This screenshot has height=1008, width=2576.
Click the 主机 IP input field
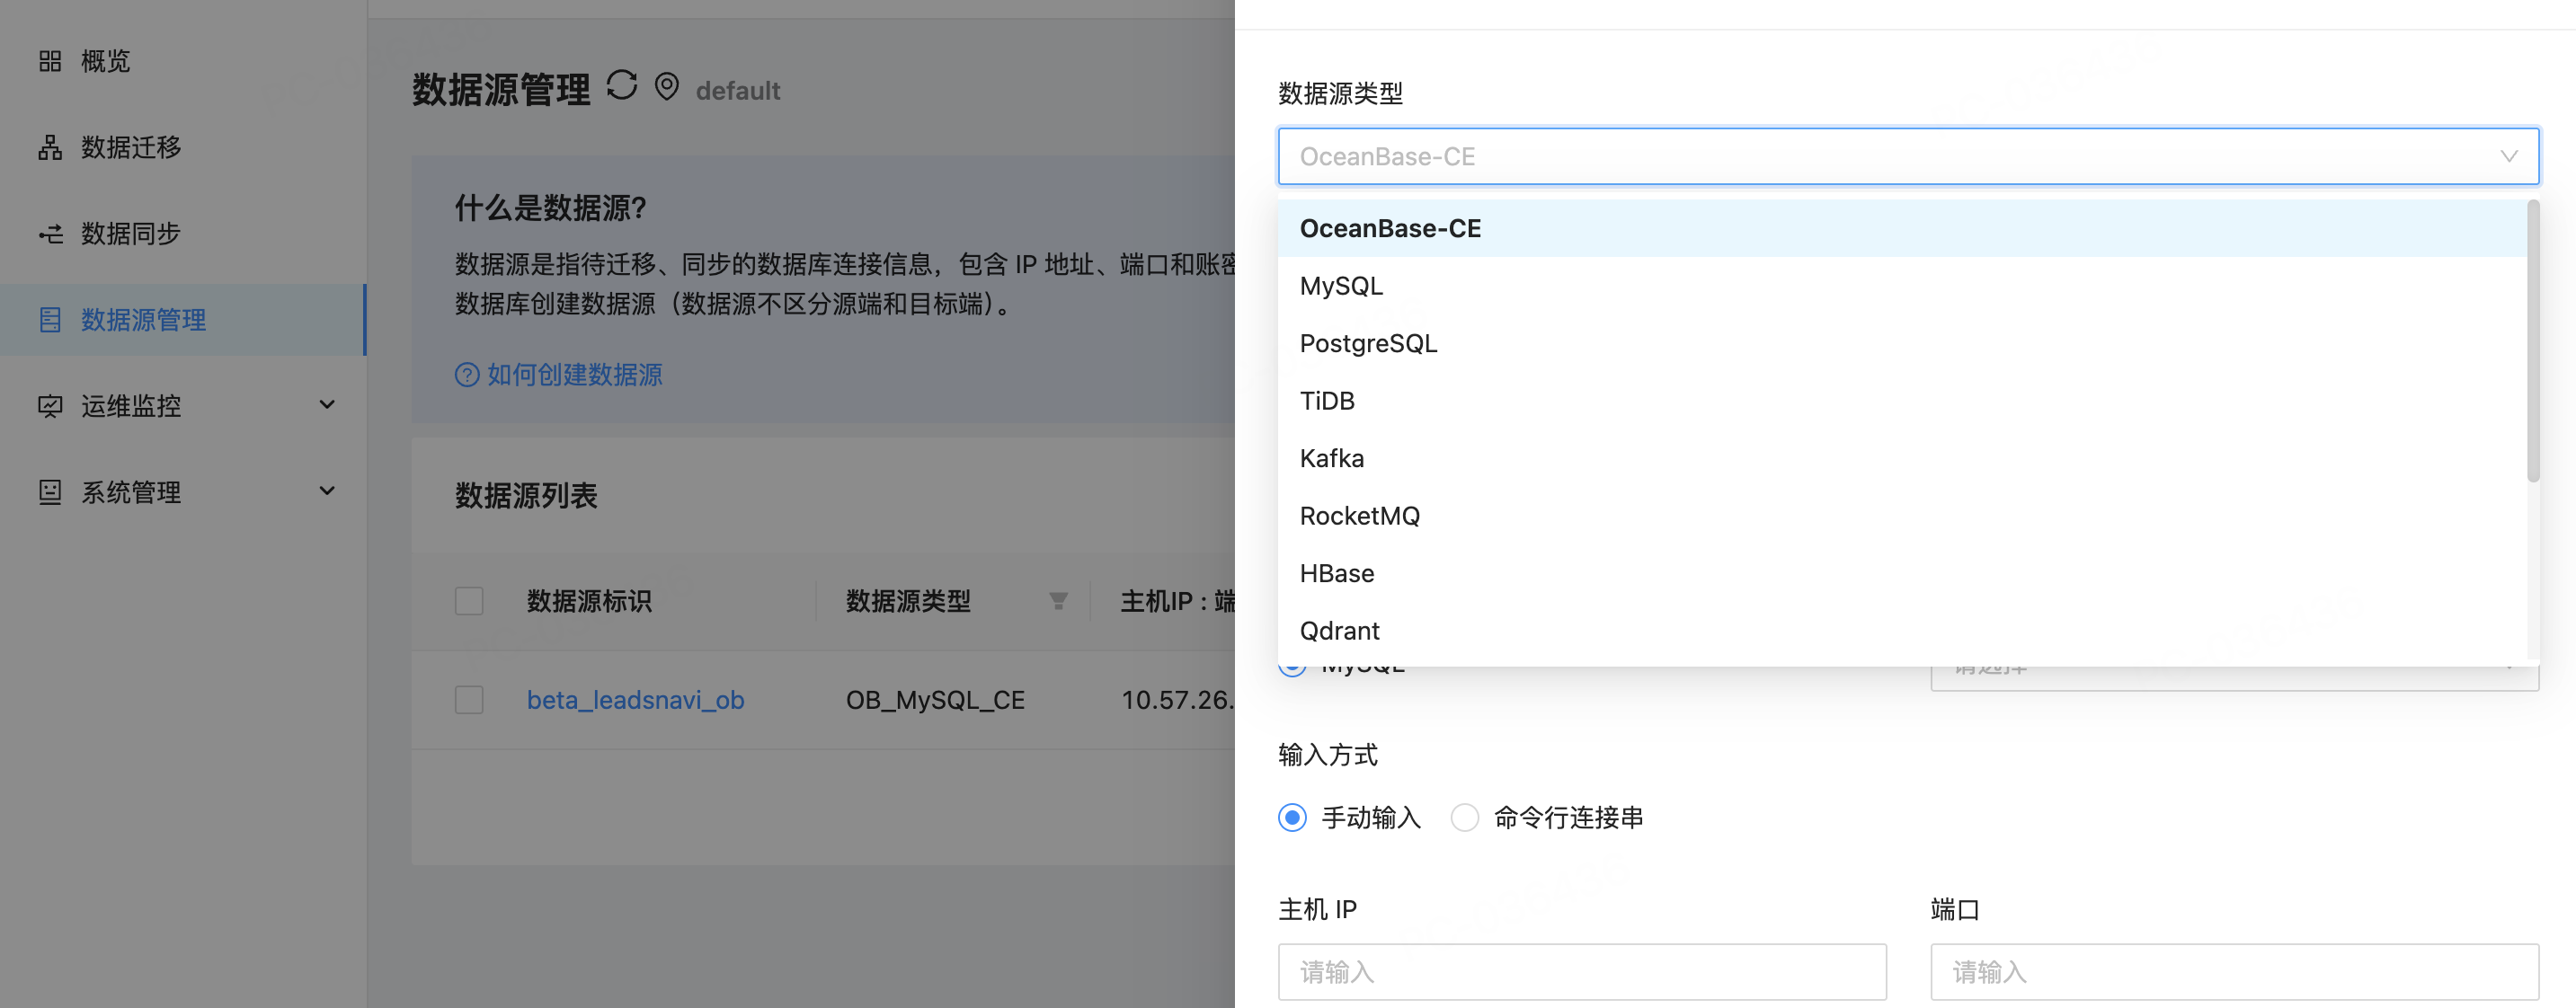pyautogui.click(x=1581, y=972)
